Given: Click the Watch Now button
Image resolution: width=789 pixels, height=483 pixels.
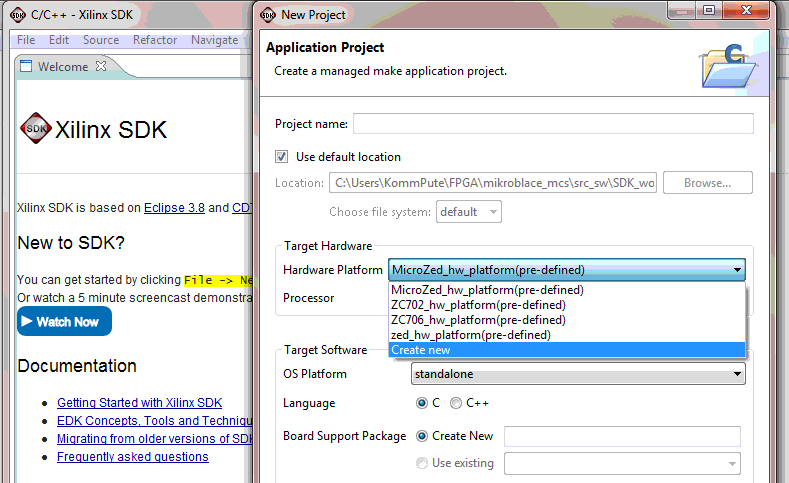Looking at the screenshot, I should pos(64,321).
